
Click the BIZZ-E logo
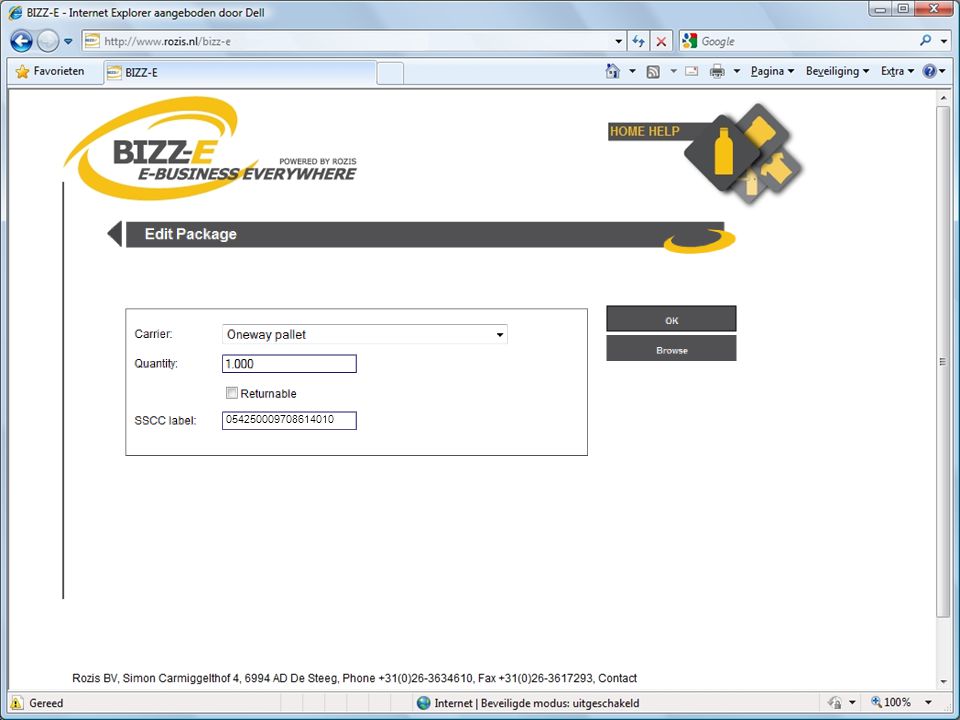[x=210, y=148]
